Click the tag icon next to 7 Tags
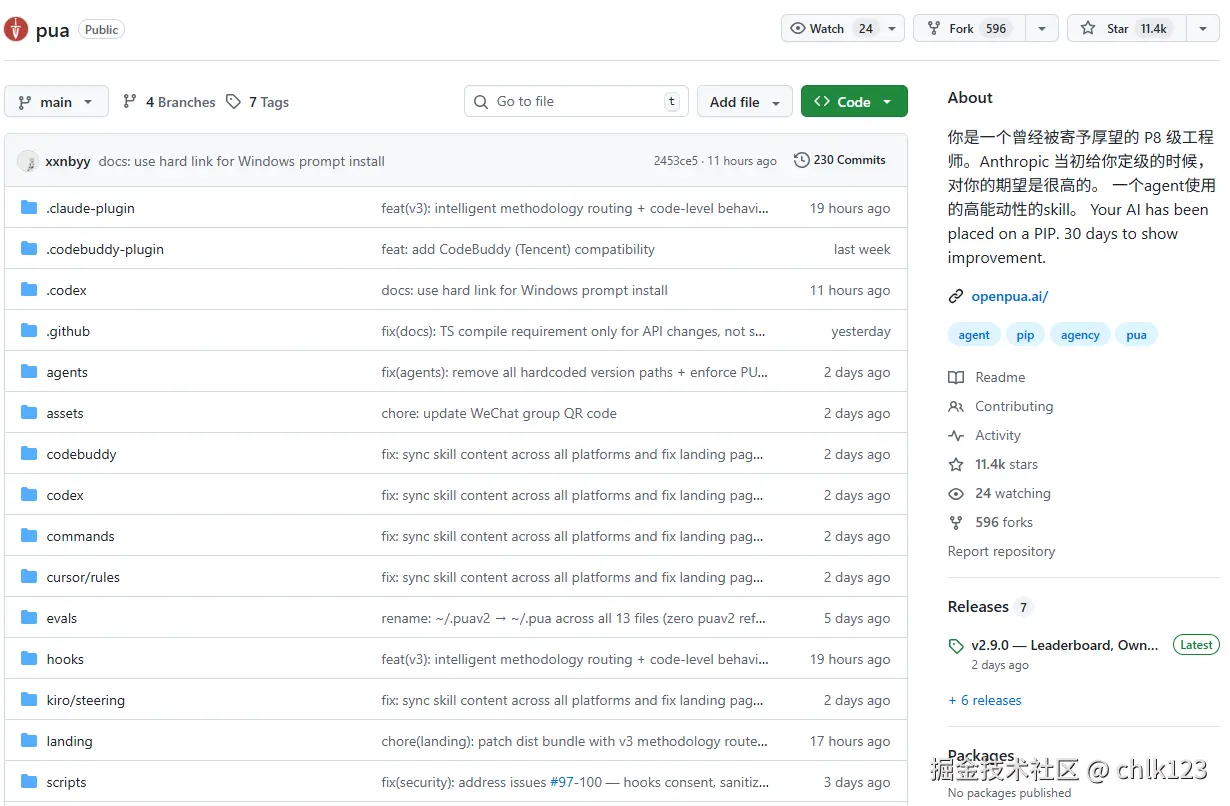Image resolution: width=1230 pixels, height=806 pixels. [x=233, y=102]
